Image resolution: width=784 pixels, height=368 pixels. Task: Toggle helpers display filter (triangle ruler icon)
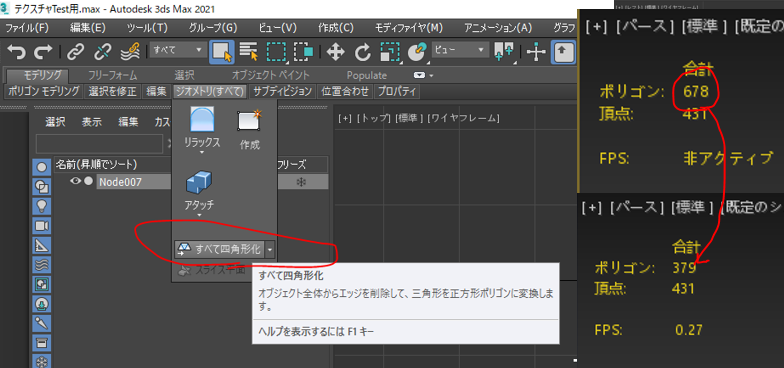pos(42,245)
